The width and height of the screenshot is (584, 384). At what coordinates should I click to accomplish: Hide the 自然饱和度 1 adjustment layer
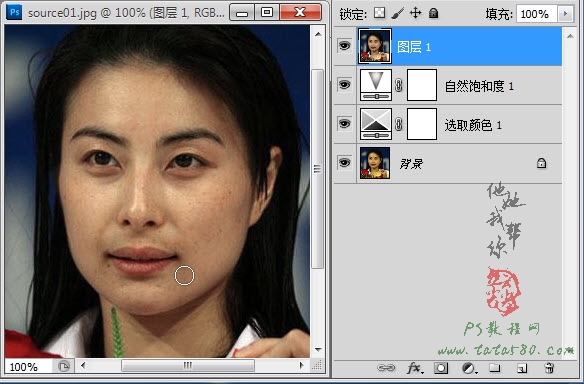coord(345,85)
